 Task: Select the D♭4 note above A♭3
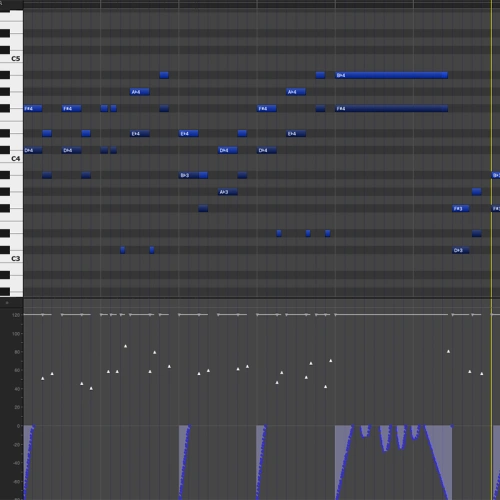pyautogui.click(x=228, y=150)
